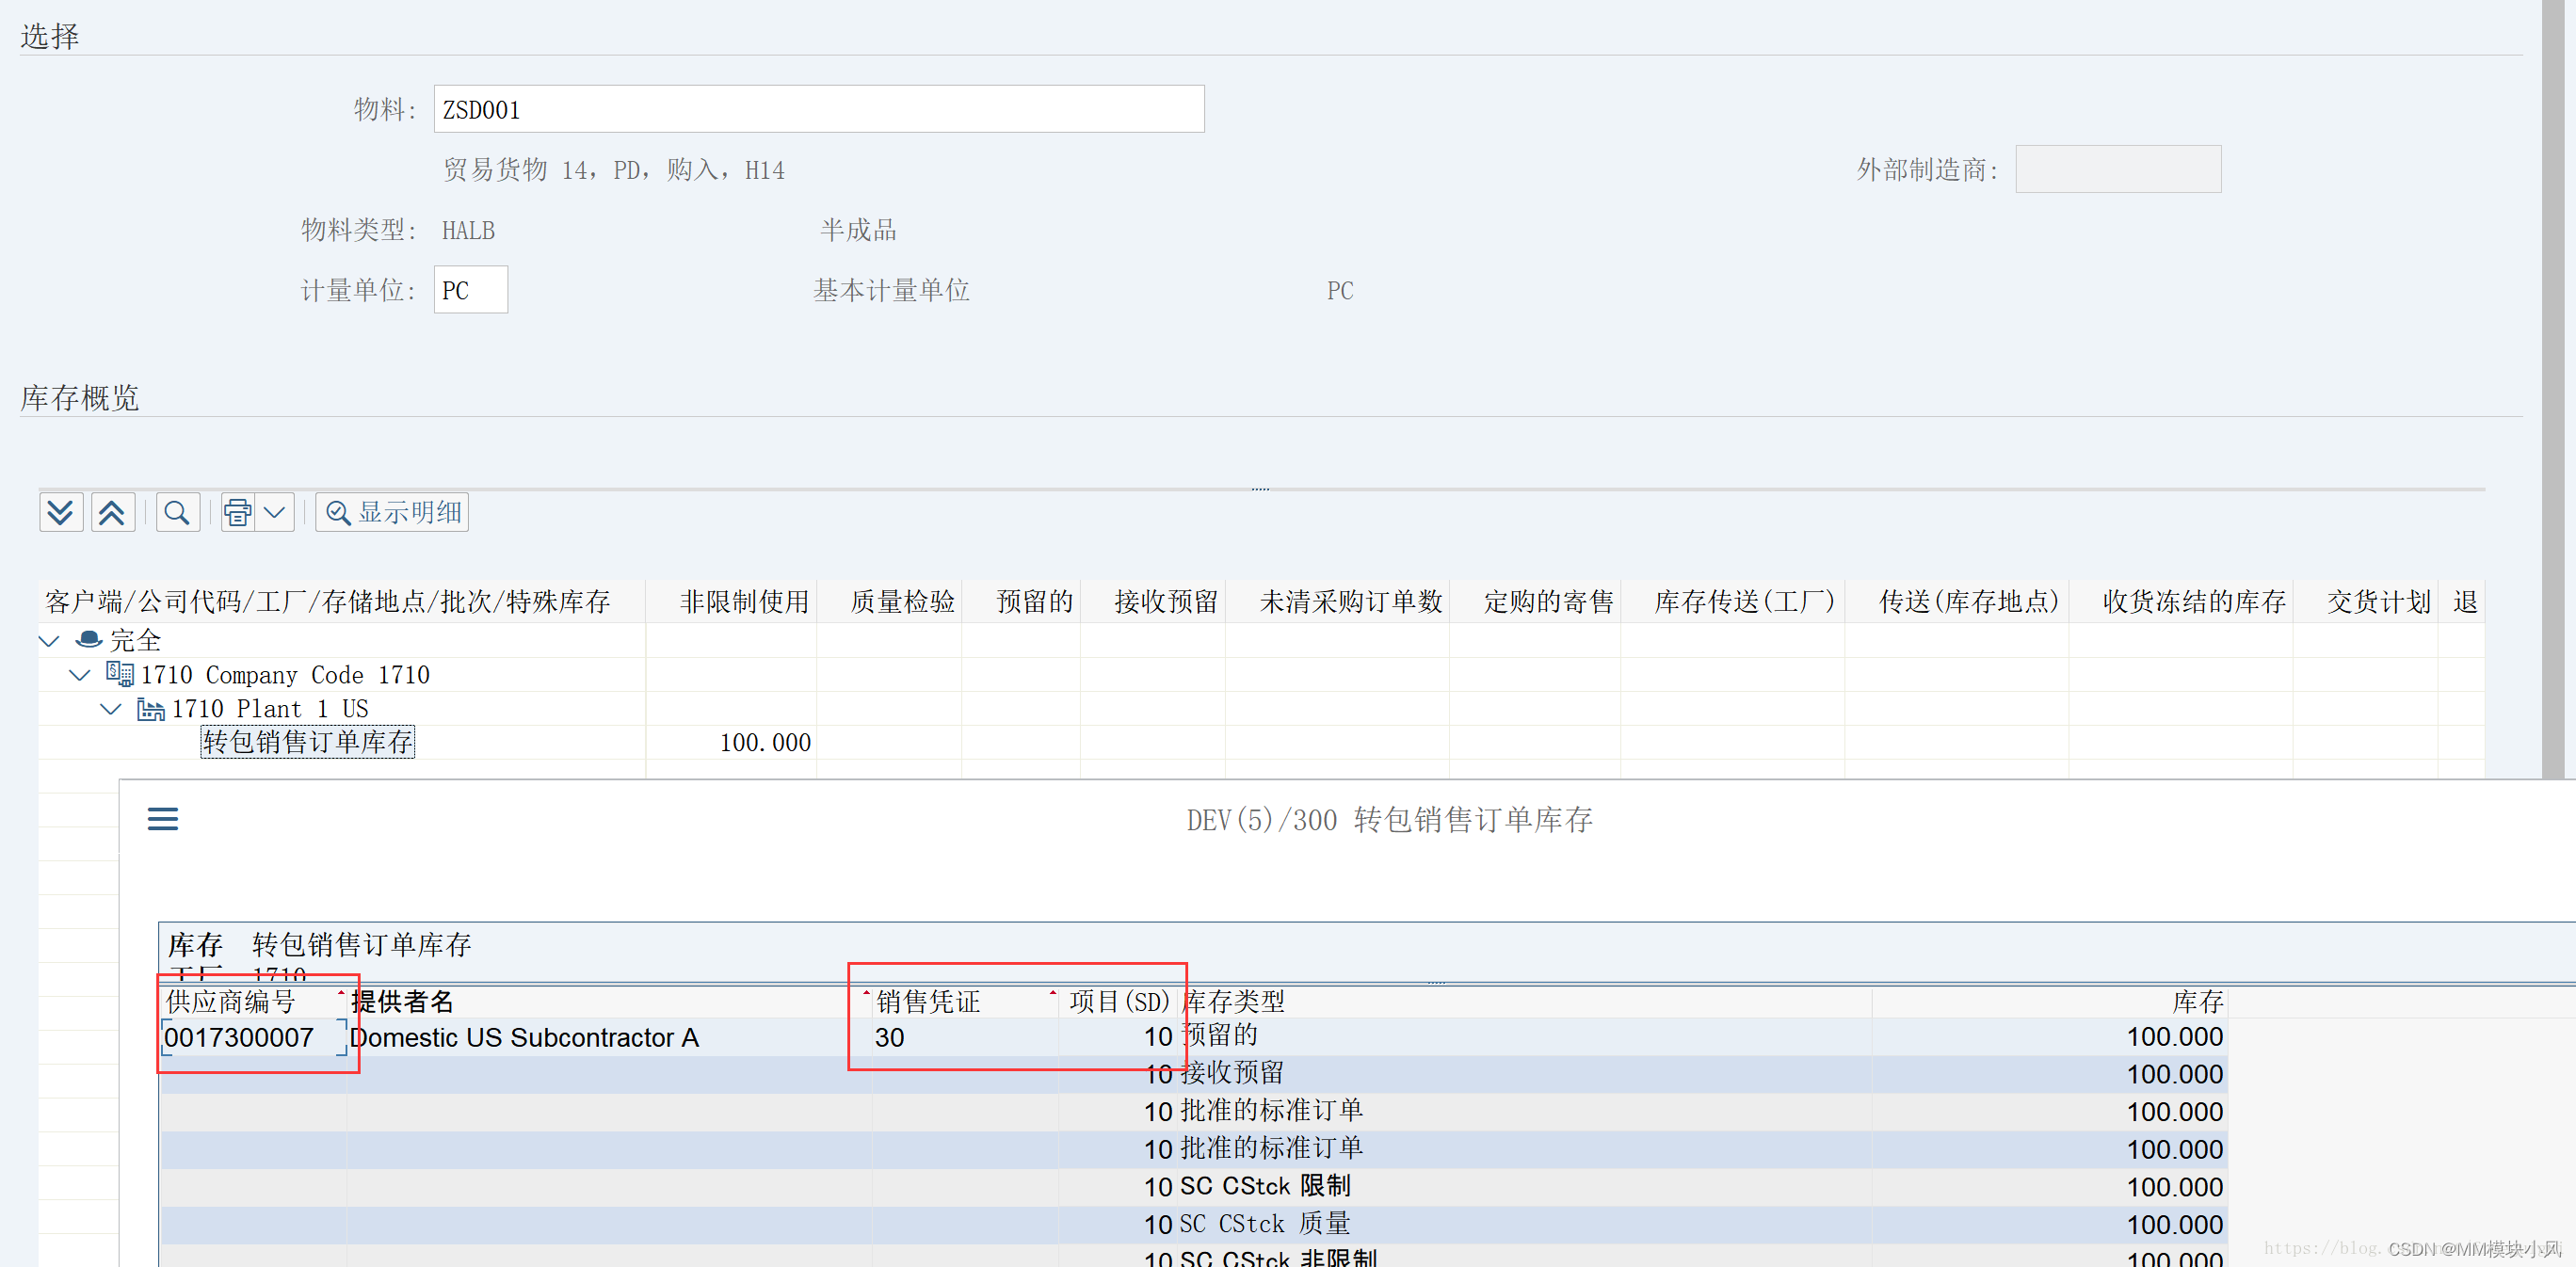The height and width of the screenshot is (1267, 2576).
Task: Click the 显示明细 button
Action: [x=392, y=511]
